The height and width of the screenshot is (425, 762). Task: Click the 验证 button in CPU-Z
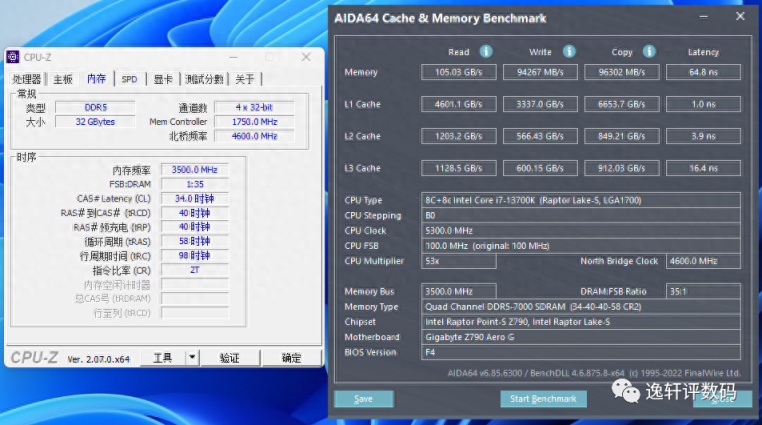click(229, 357)
